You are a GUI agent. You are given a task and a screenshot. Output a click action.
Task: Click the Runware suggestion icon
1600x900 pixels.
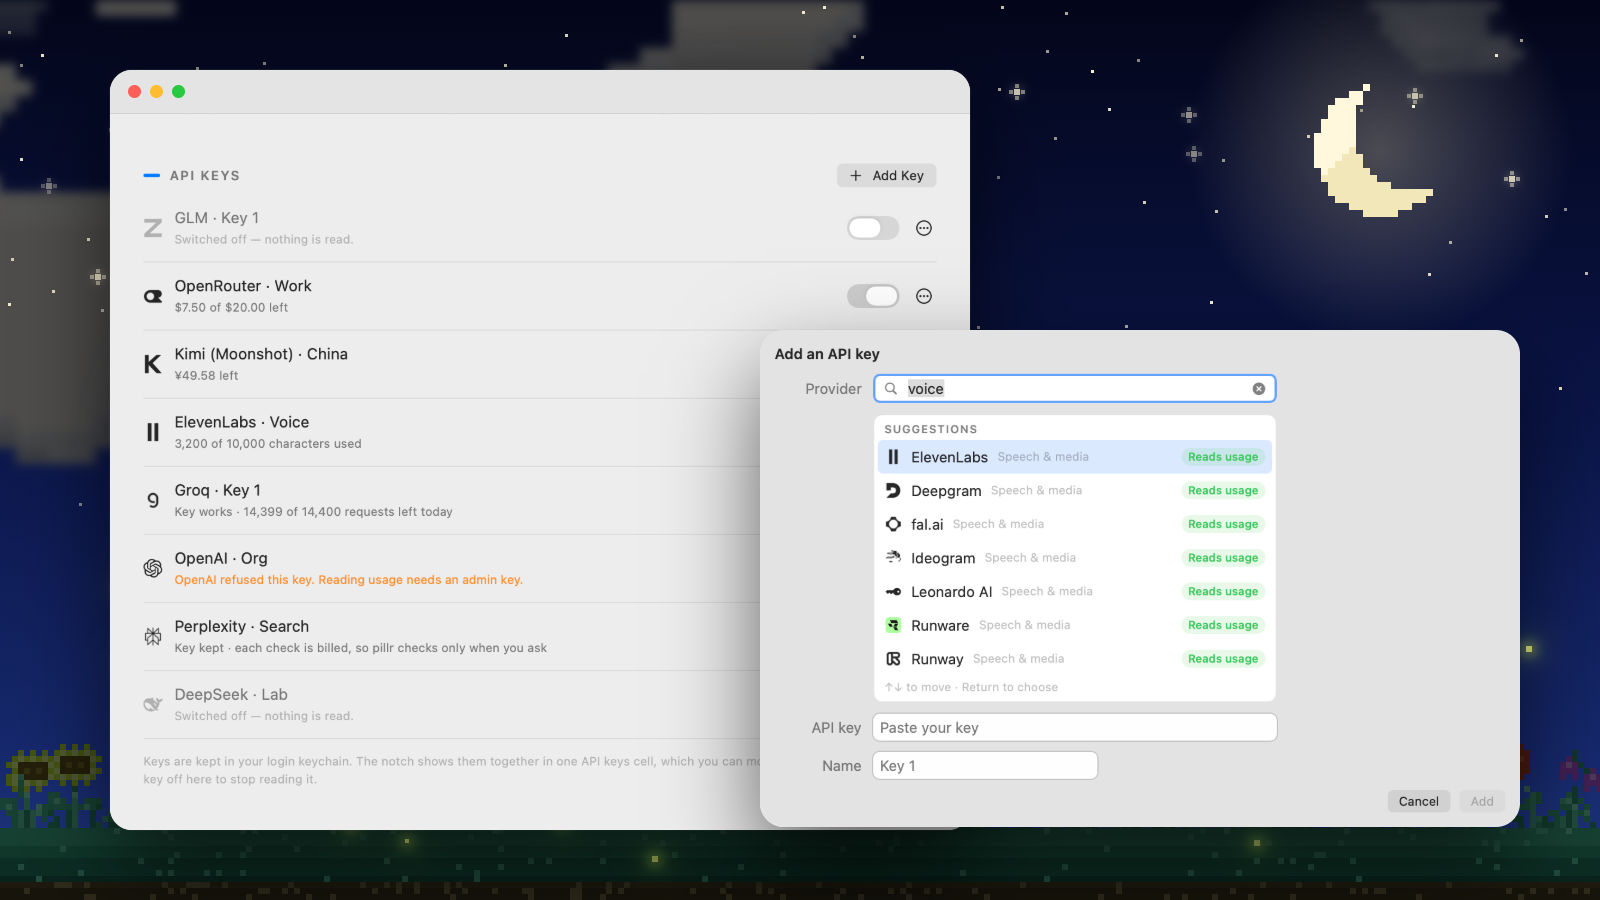click(x=894, y=625)
